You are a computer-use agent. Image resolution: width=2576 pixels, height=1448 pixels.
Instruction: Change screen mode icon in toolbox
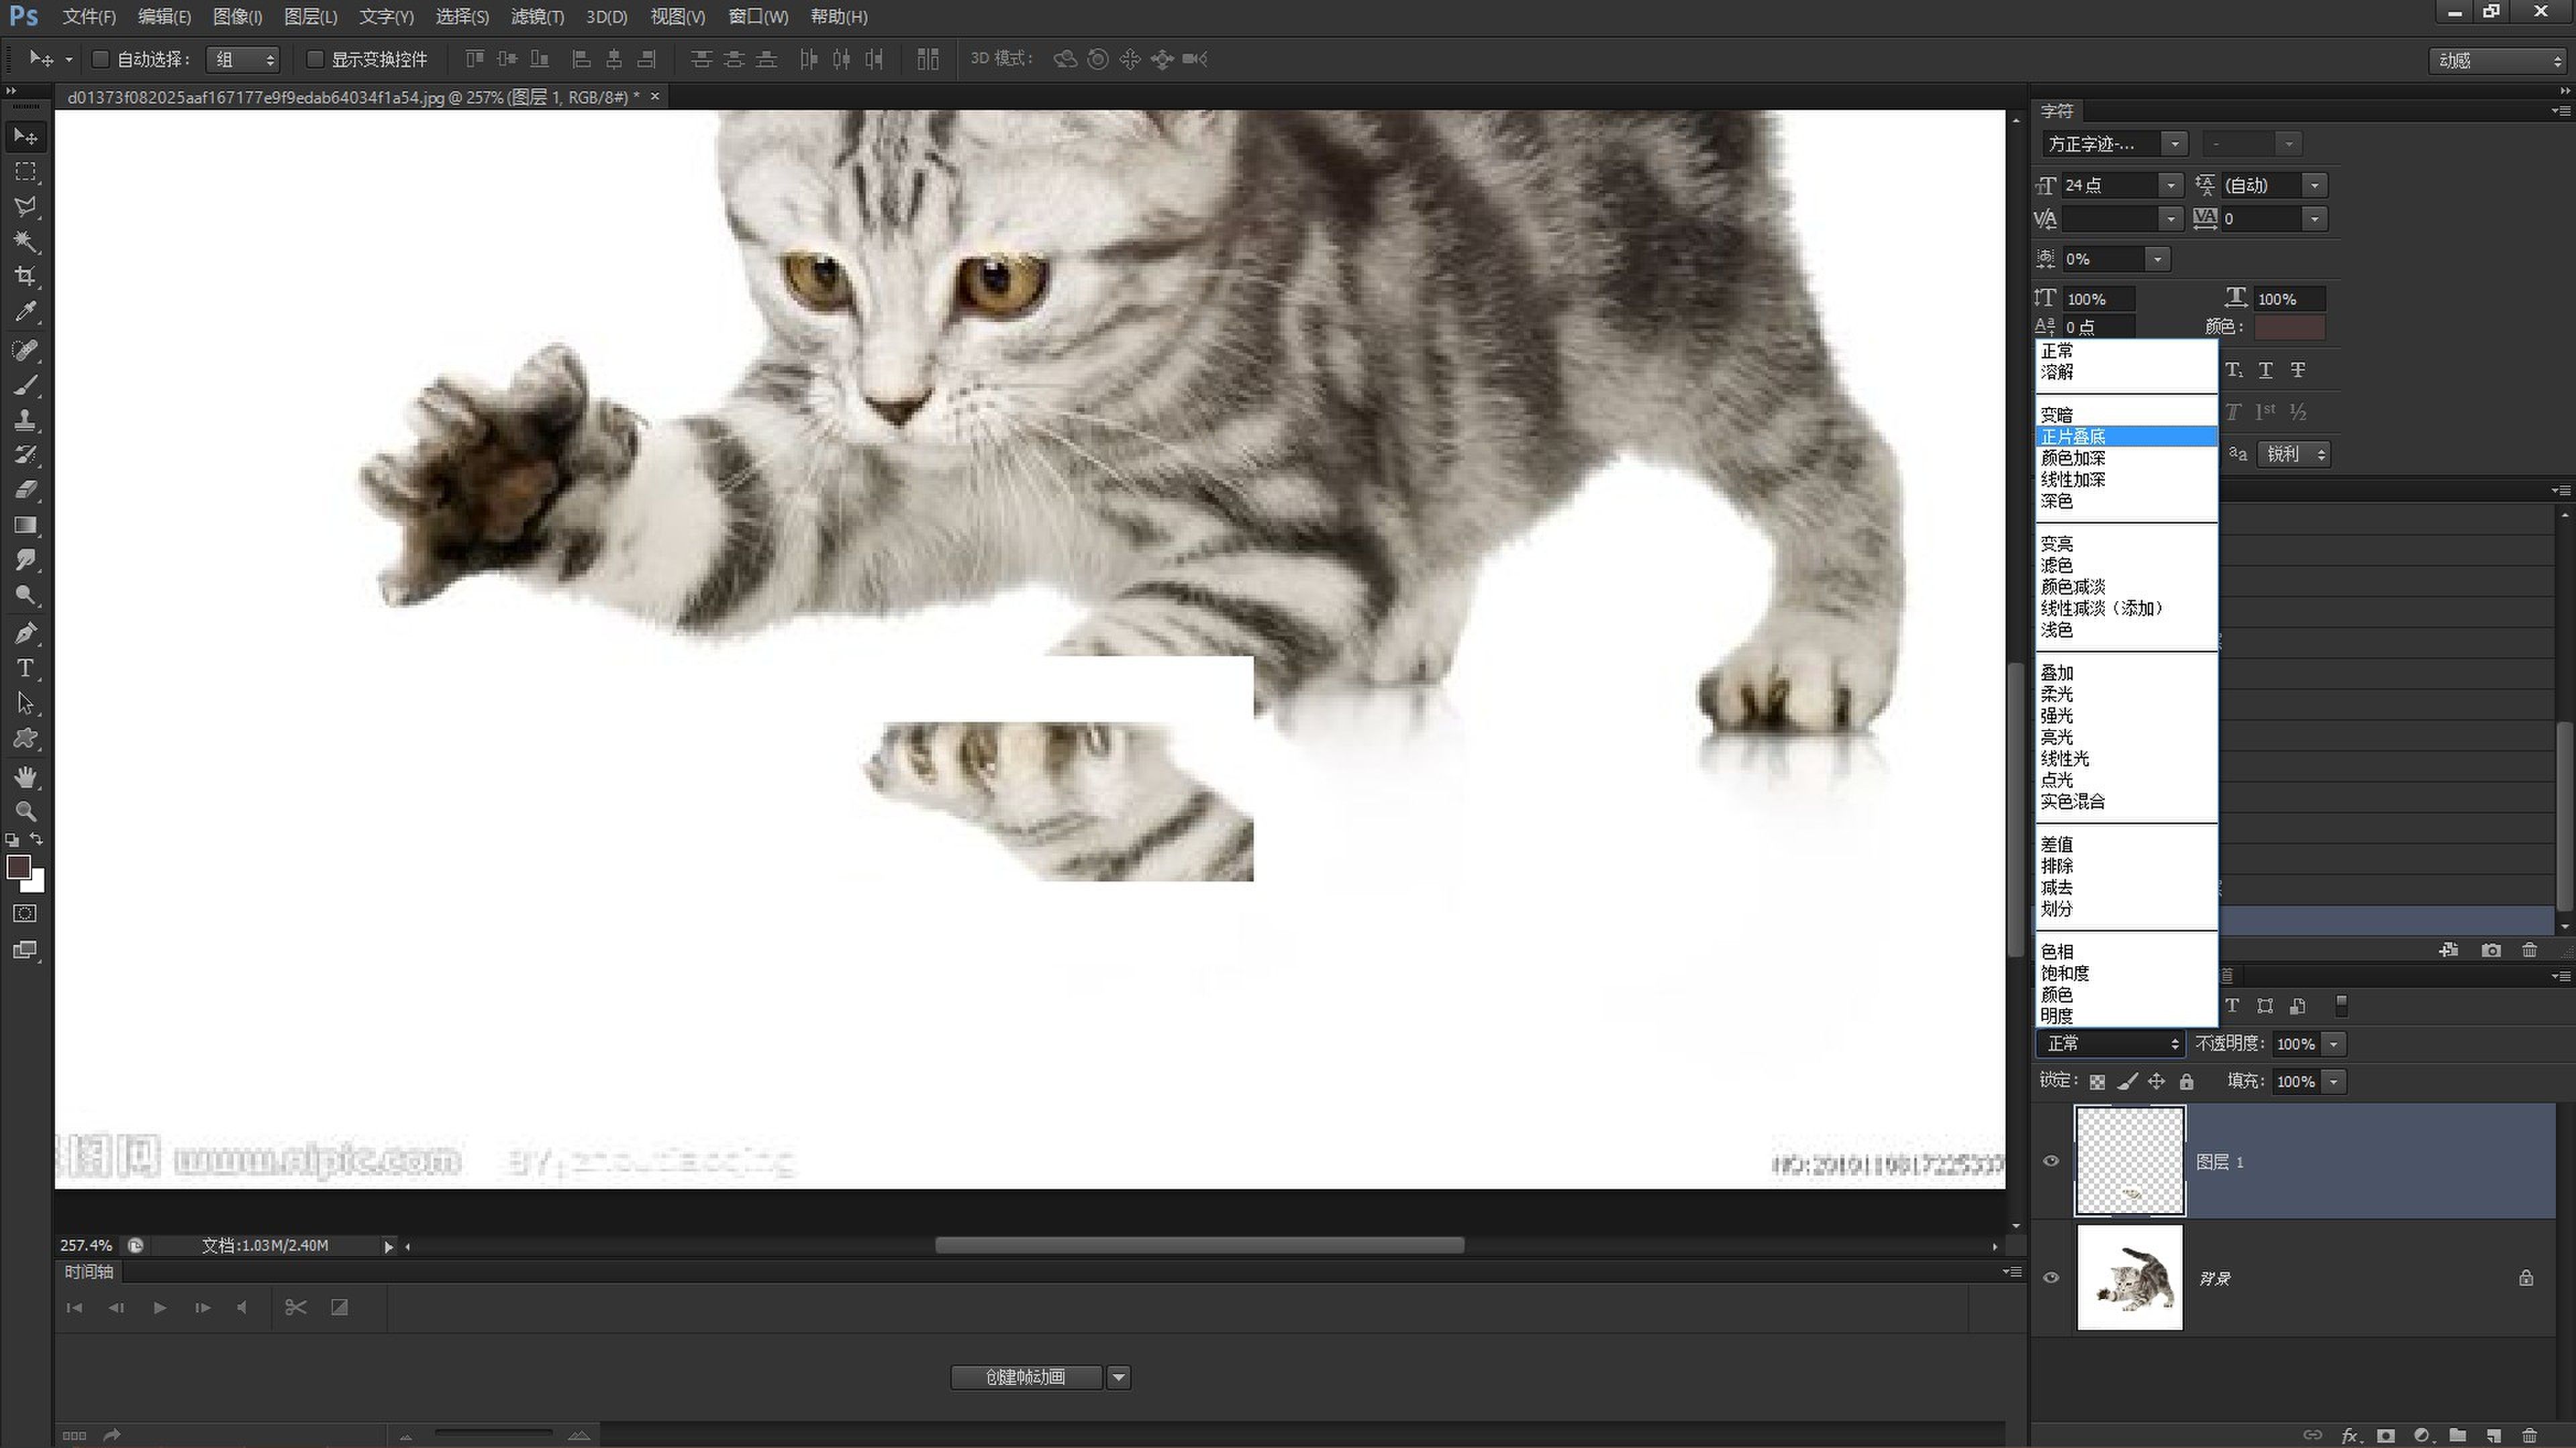pos(26,950)
